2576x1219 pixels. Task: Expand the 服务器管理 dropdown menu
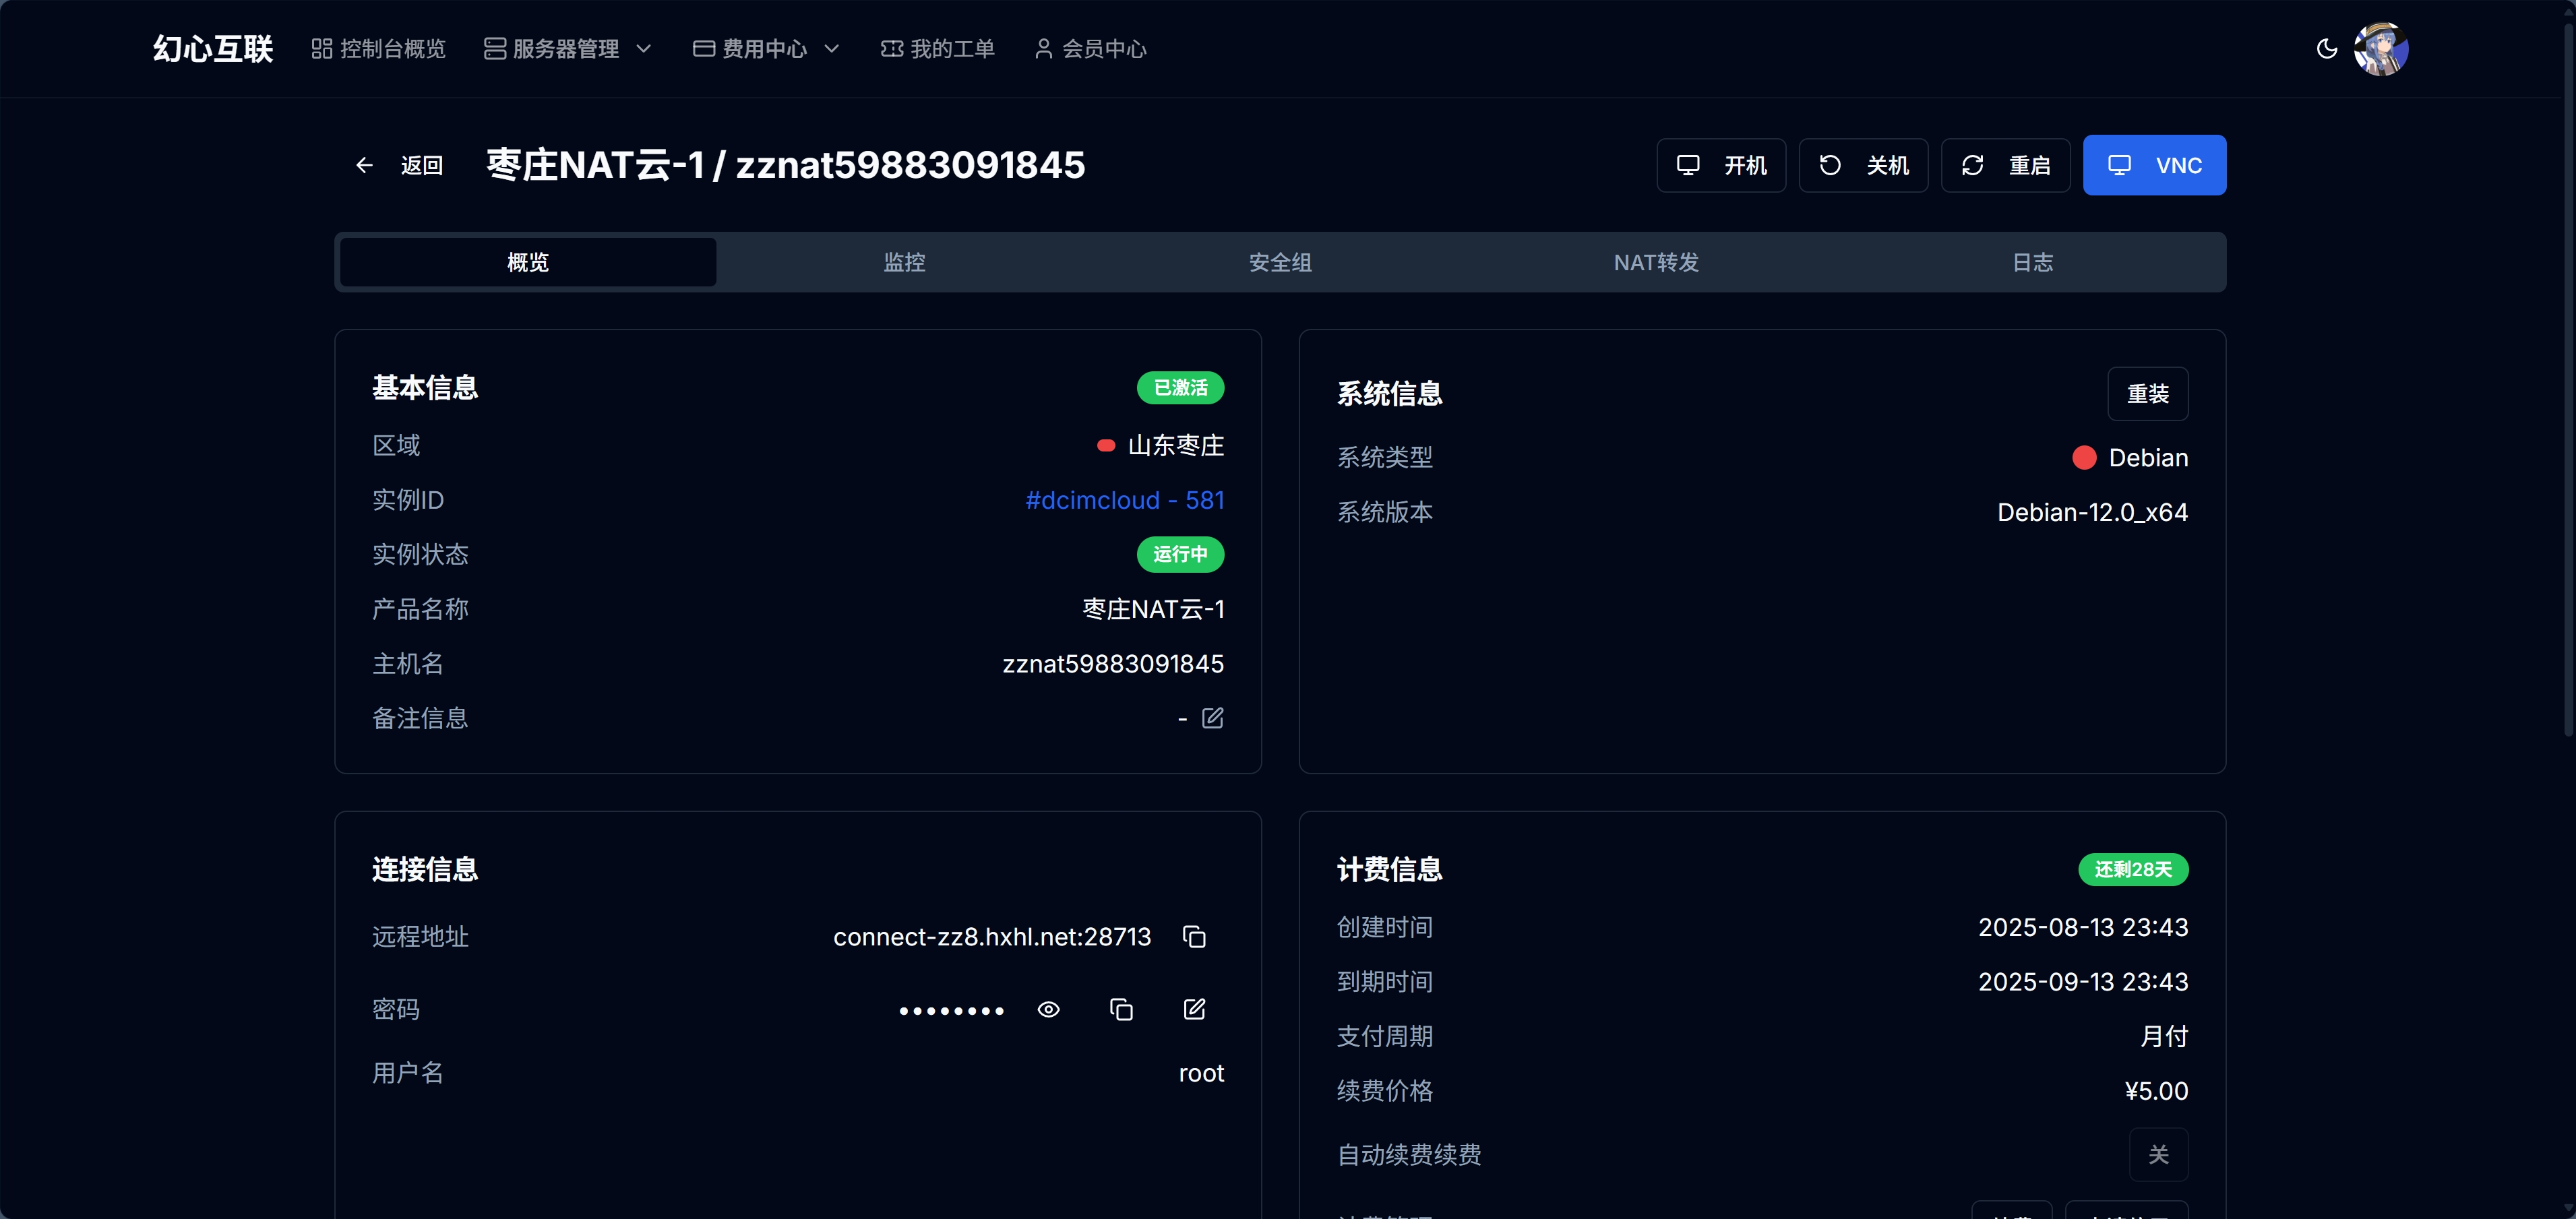566,48
